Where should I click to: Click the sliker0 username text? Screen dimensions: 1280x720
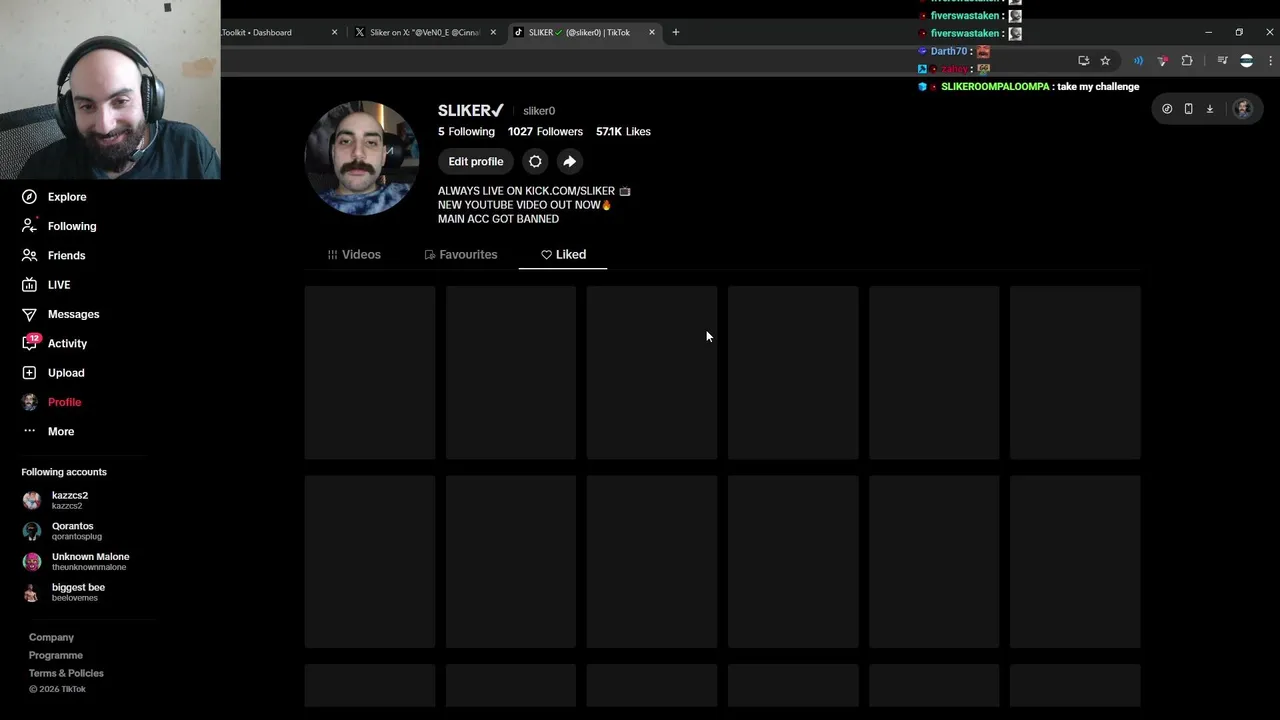(x=539, y=111)
